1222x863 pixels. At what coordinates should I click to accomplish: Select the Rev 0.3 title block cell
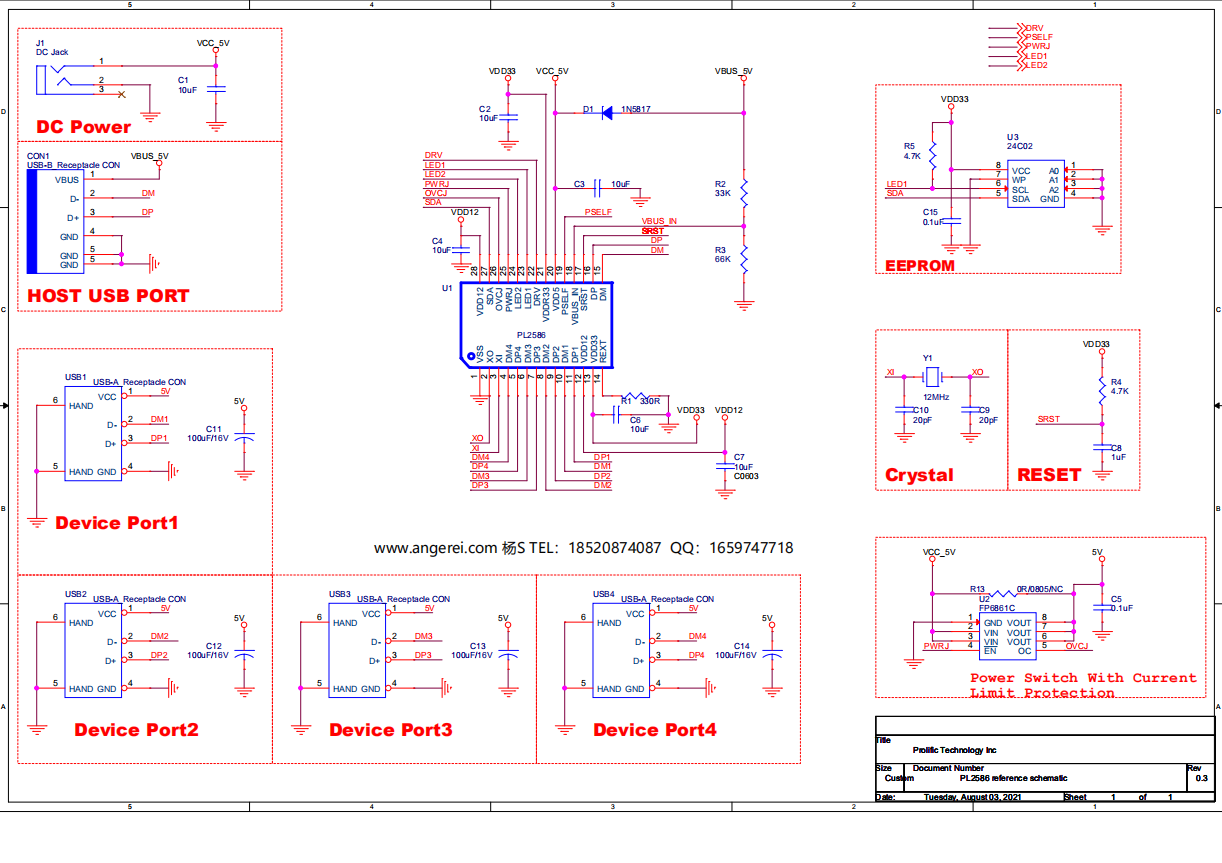(x=1200, y=773)
